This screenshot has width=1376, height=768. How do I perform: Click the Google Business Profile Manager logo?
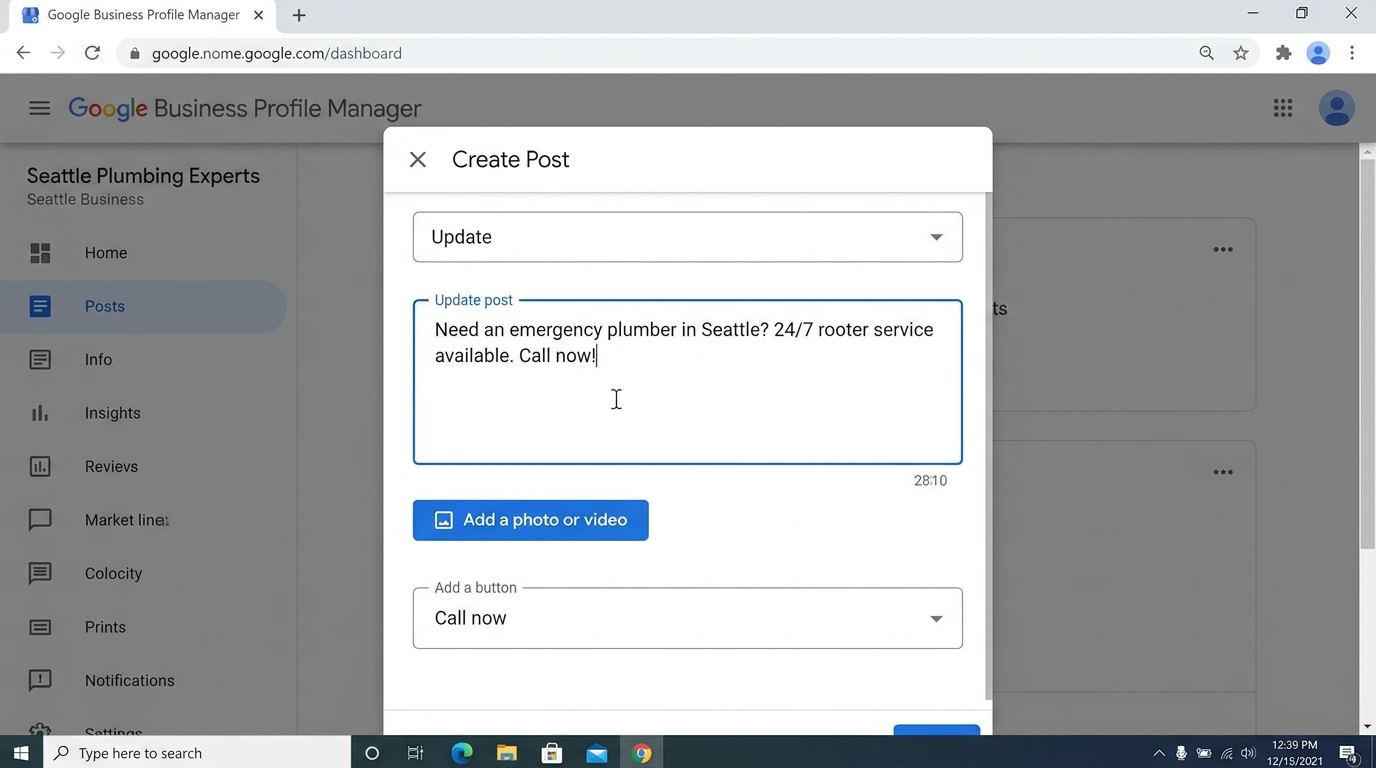245,108
